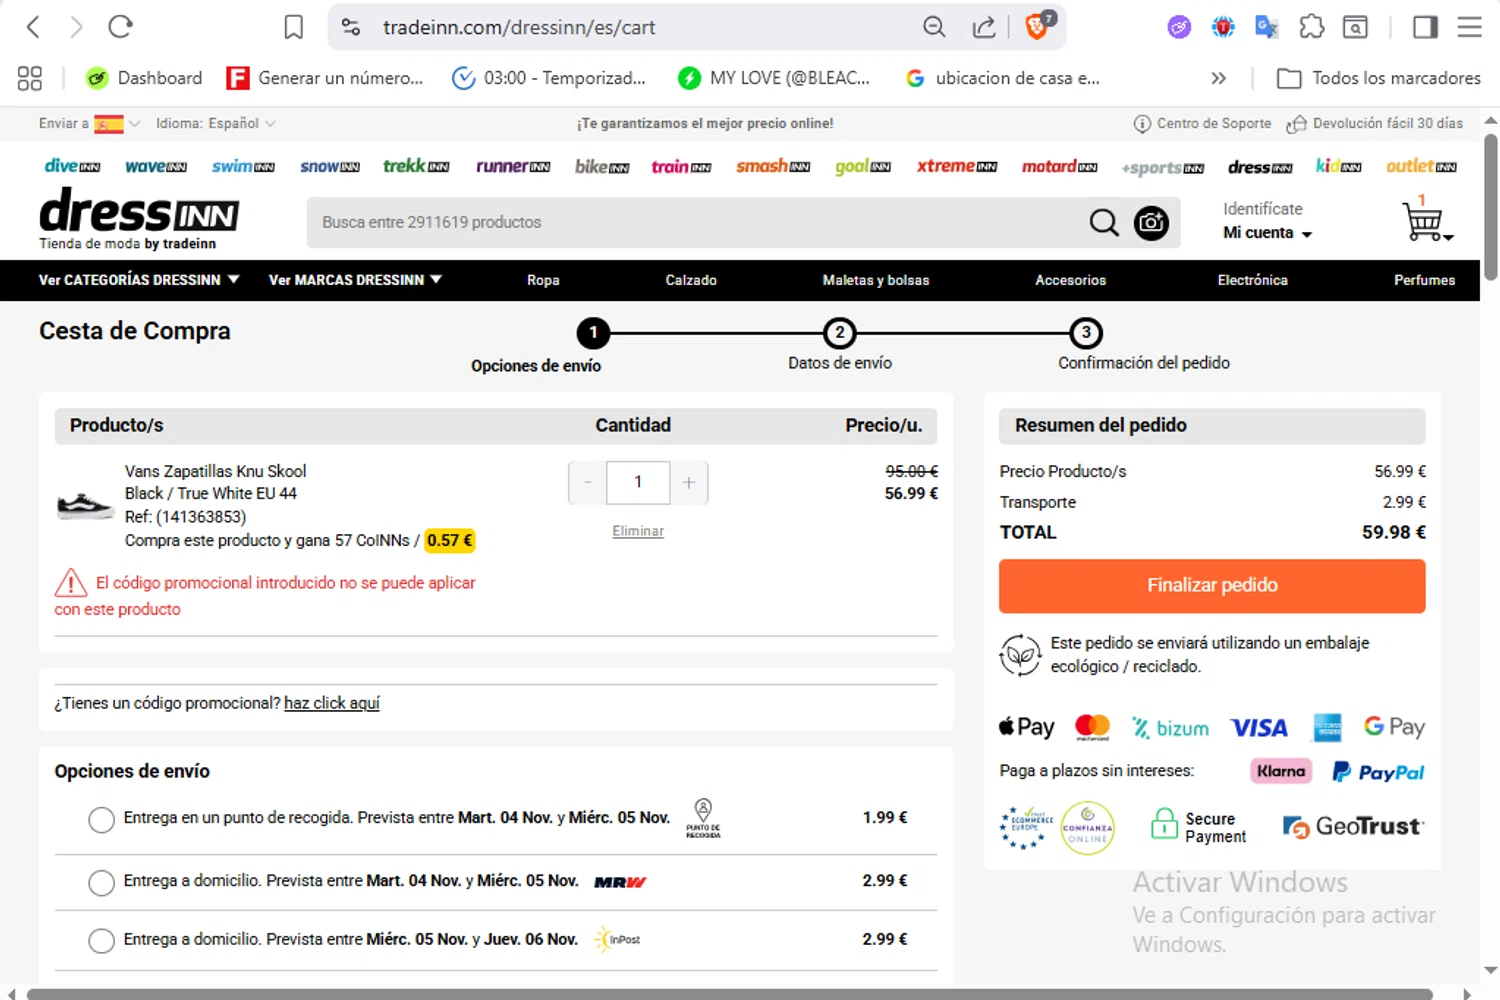Expand 'Ver MARCAS DRESSINN' menu
This screenshot has height=1000, width=1500.
(355, 280)
